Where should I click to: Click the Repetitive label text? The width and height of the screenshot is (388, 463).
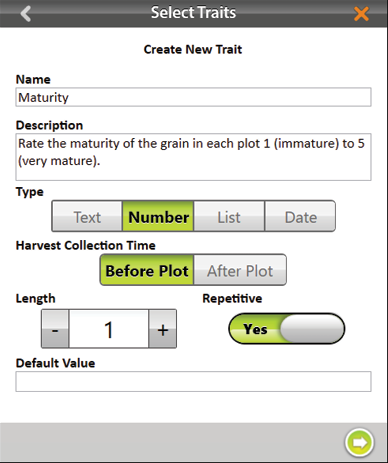coord(232,298)
